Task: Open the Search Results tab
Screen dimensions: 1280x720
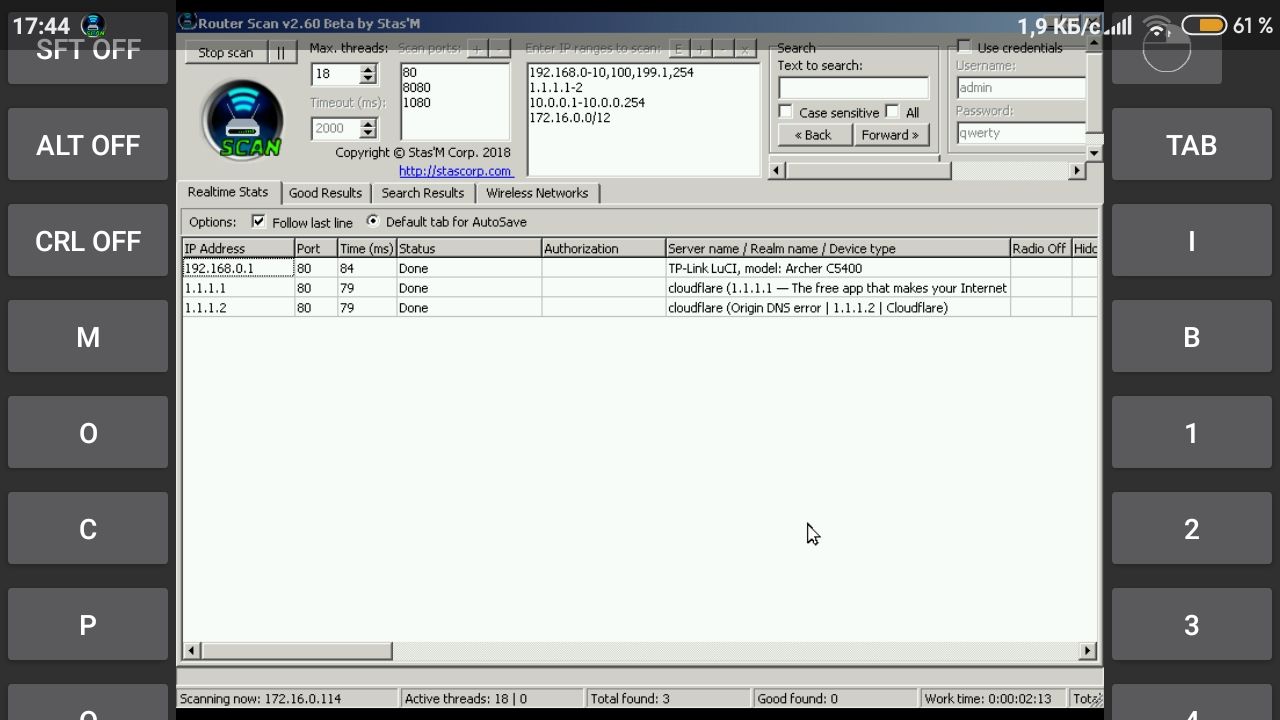Action: point(423,193)
